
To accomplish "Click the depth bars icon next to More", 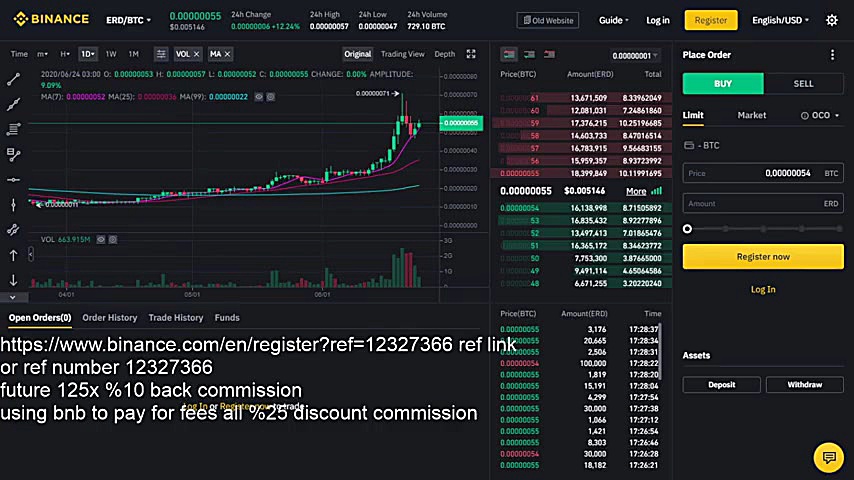I will point(657,191).
